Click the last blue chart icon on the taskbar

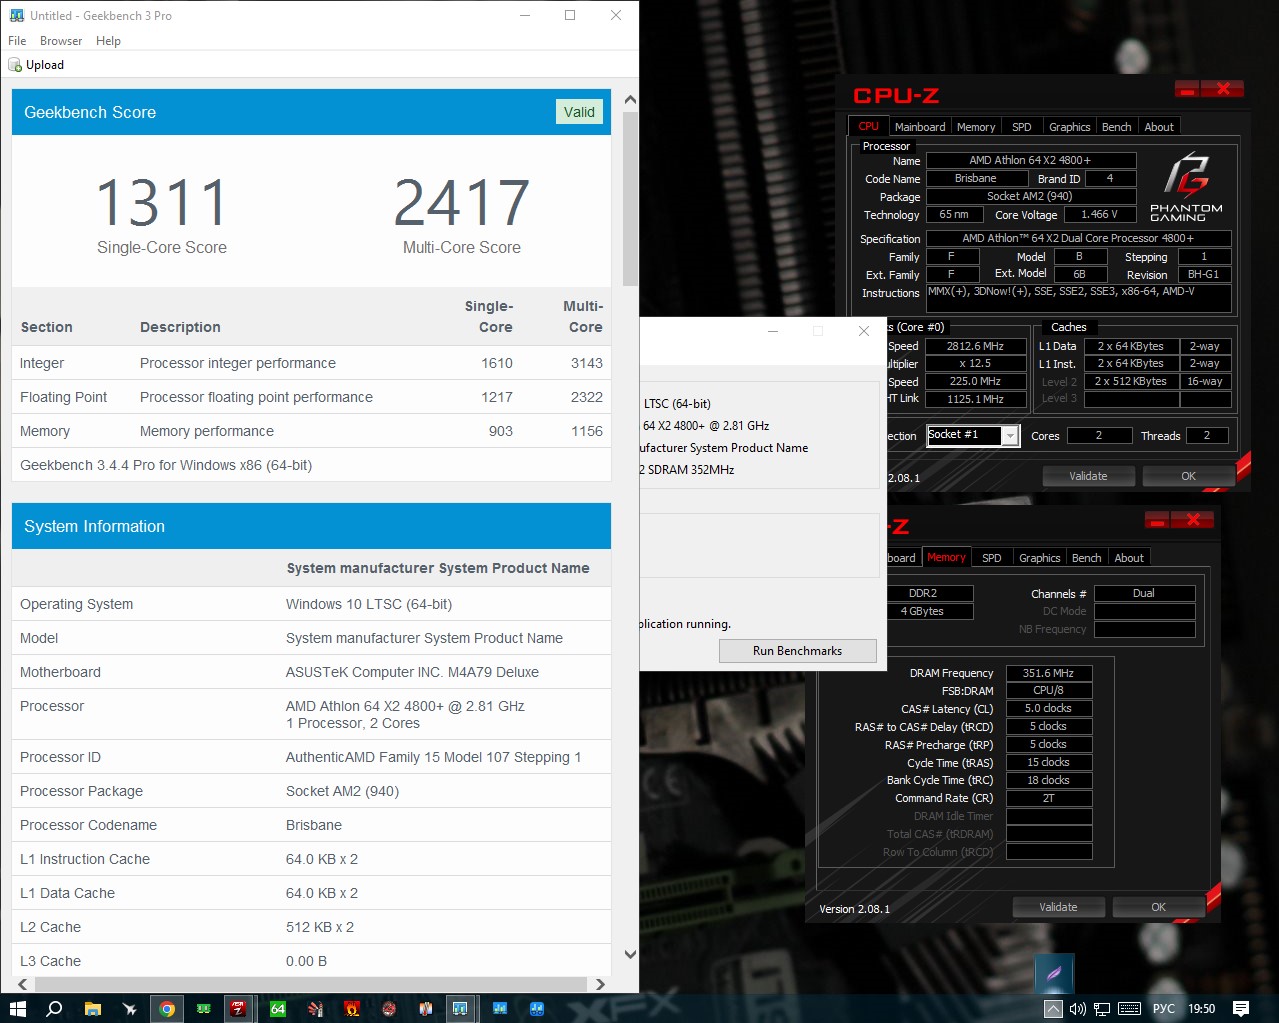pyautogui.click(x=537, y=1008)
